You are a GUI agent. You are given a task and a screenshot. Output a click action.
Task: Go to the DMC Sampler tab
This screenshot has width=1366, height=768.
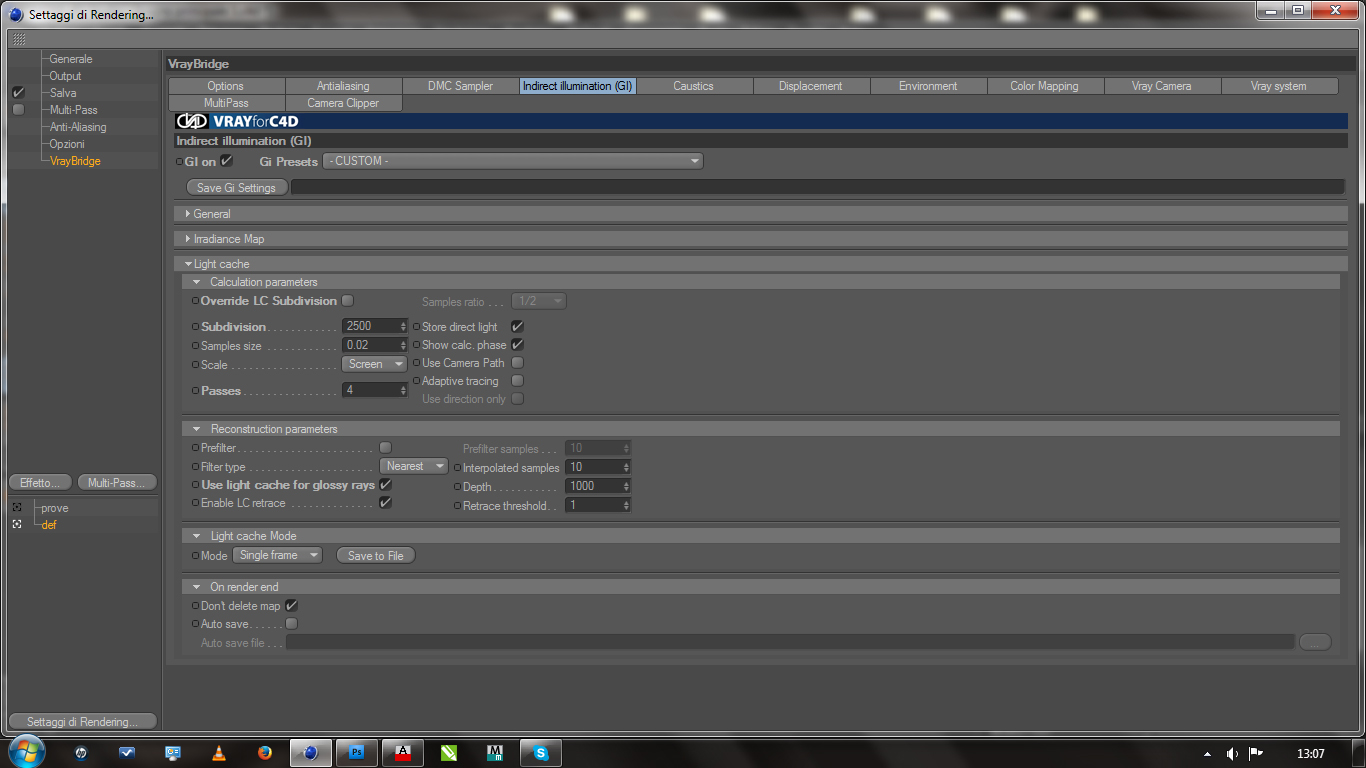coord(460,86)
